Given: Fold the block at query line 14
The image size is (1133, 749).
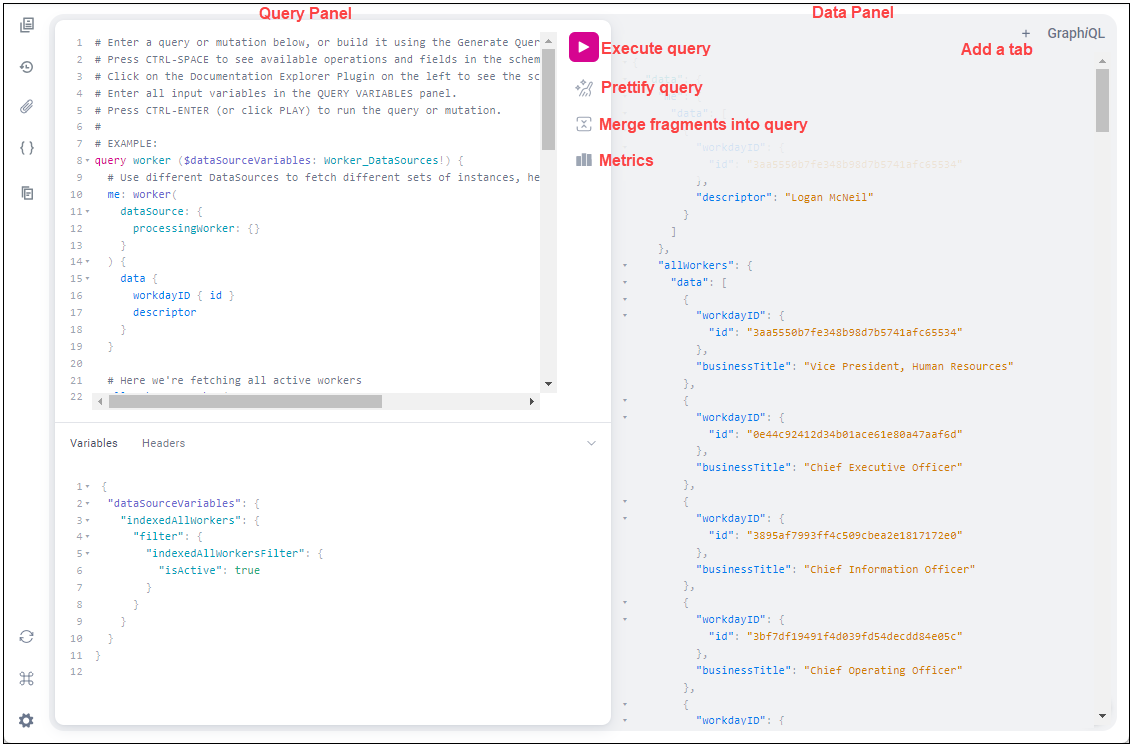Looking at the screenshot, I should [87, 261].
